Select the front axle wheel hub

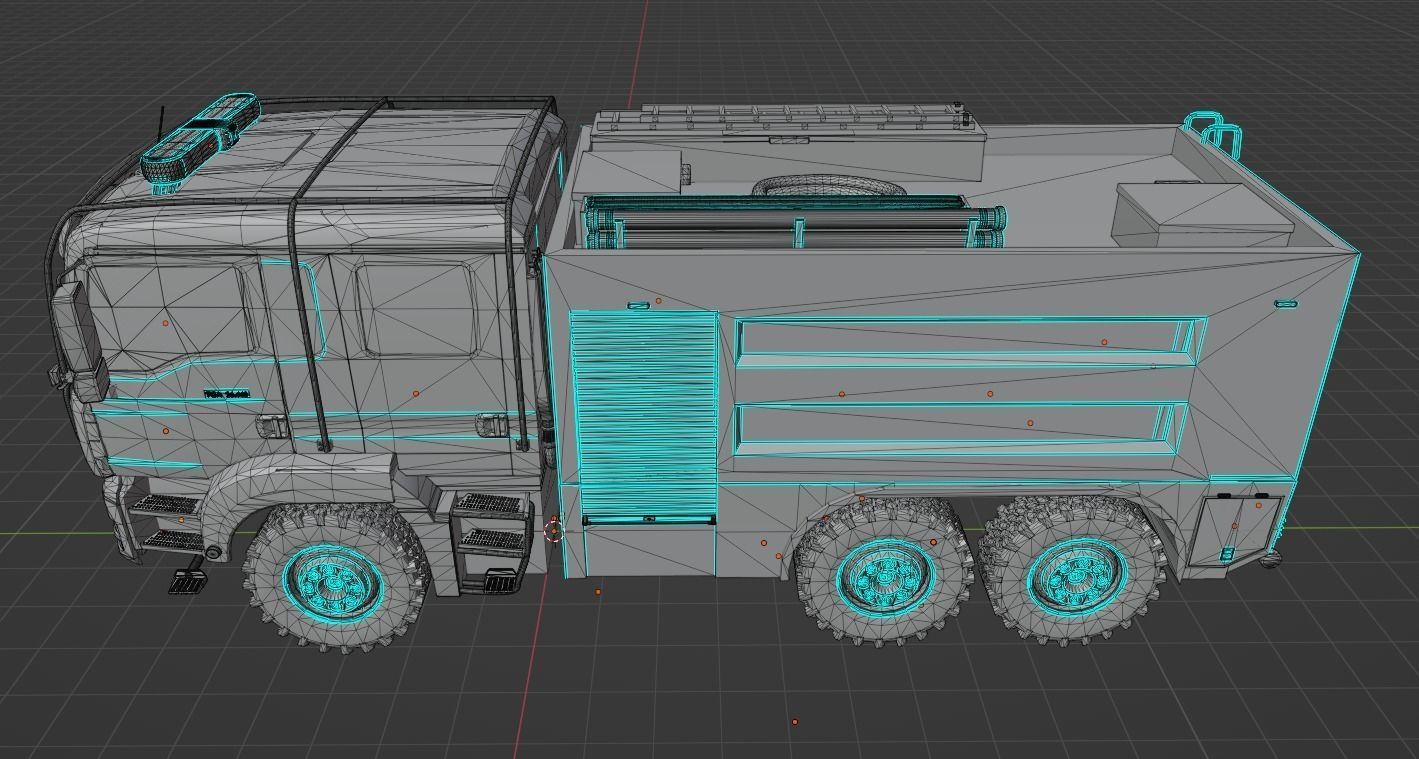333,581
